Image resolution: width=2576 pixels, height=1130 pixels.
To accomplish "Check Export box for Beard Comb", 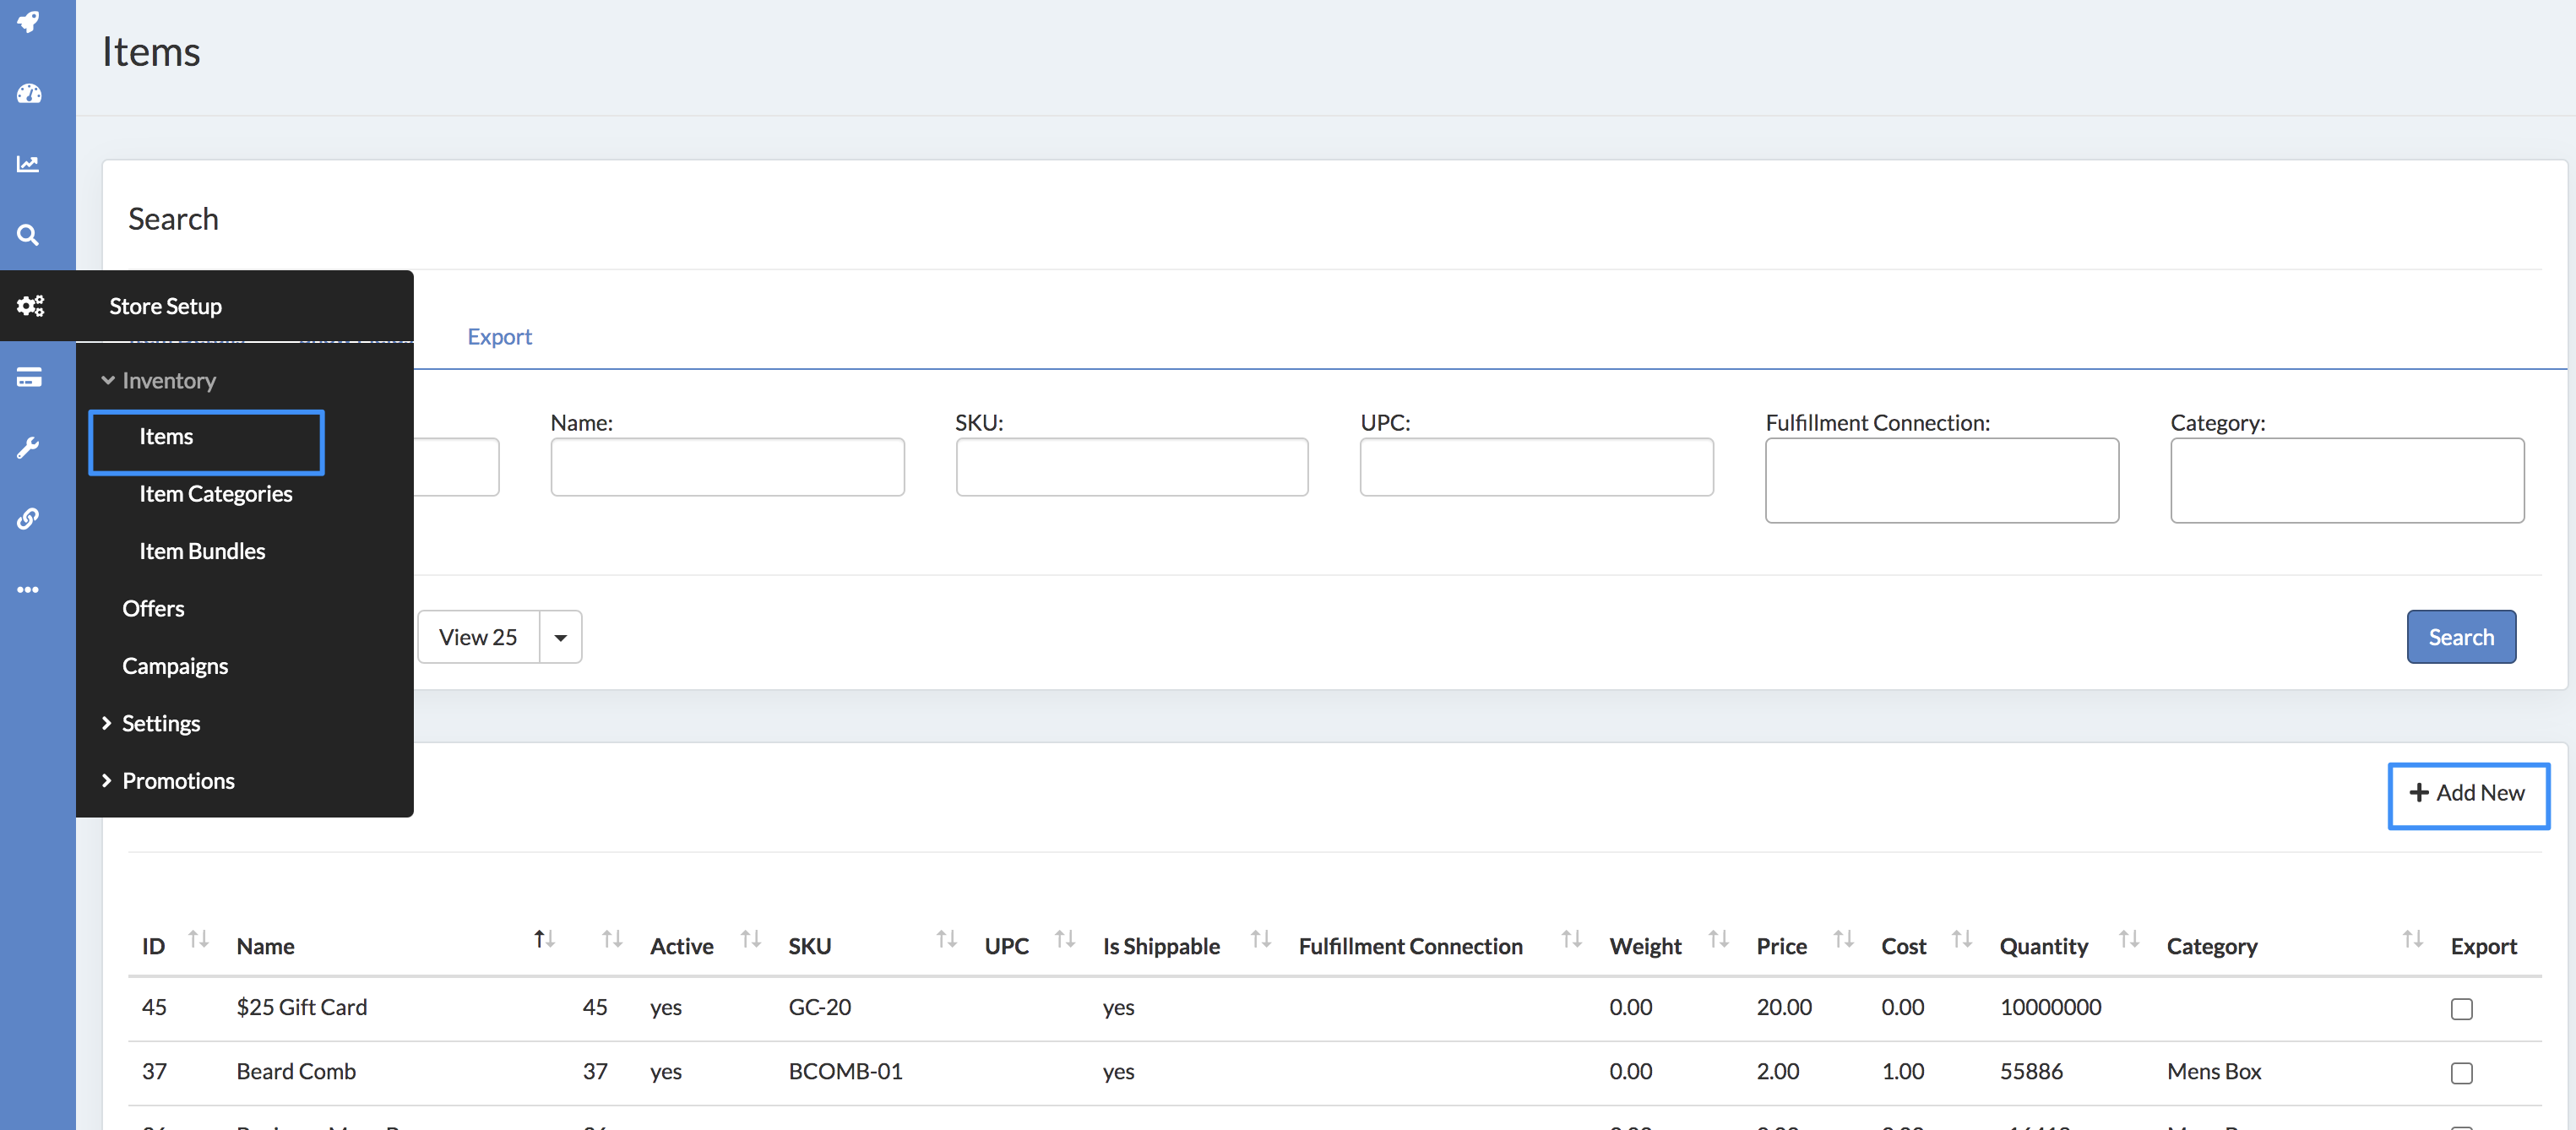I will [x=2461, y=1072].
